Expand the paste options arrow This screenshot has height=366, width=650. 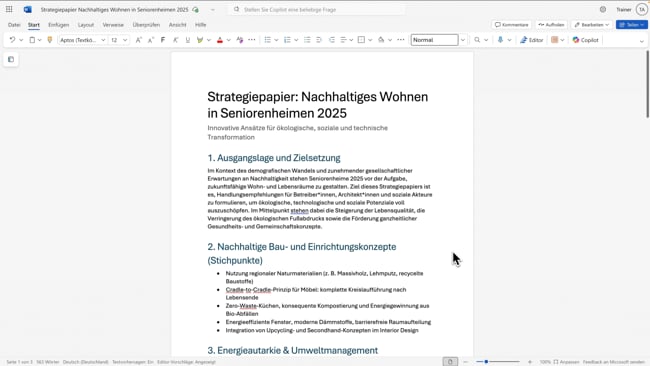[39, 40]
